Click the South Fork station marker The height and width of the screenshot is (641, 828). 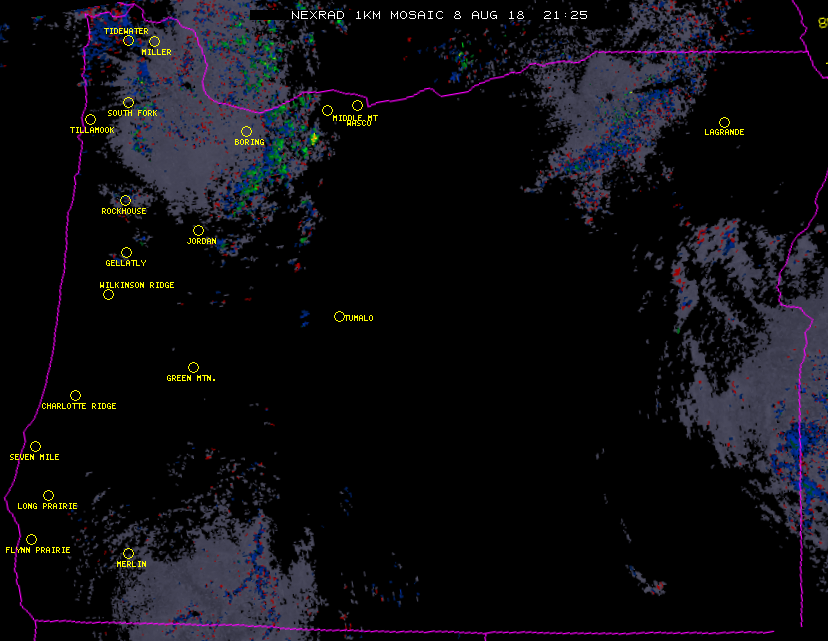(x=128, y=102)
